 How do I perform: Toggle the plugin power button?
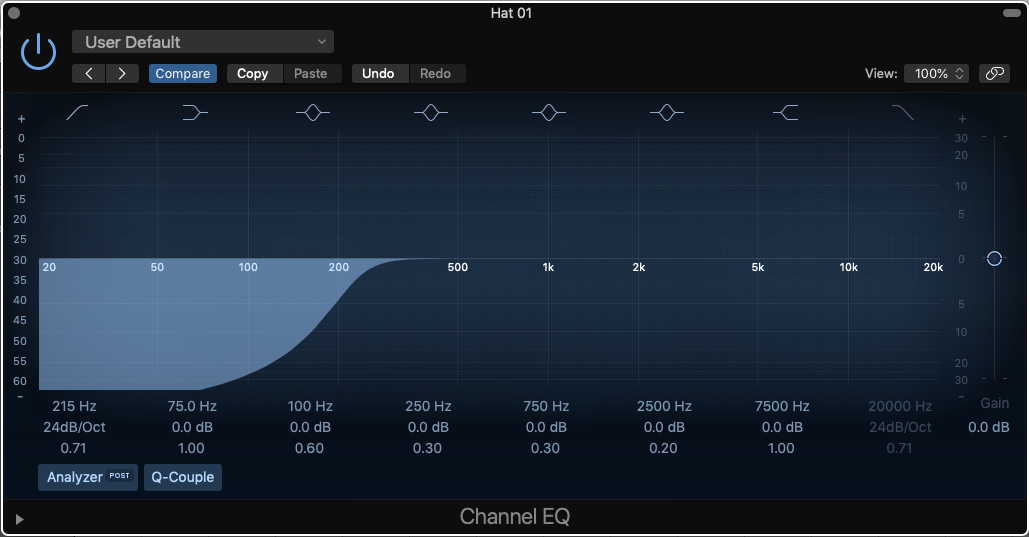point(38,52)
